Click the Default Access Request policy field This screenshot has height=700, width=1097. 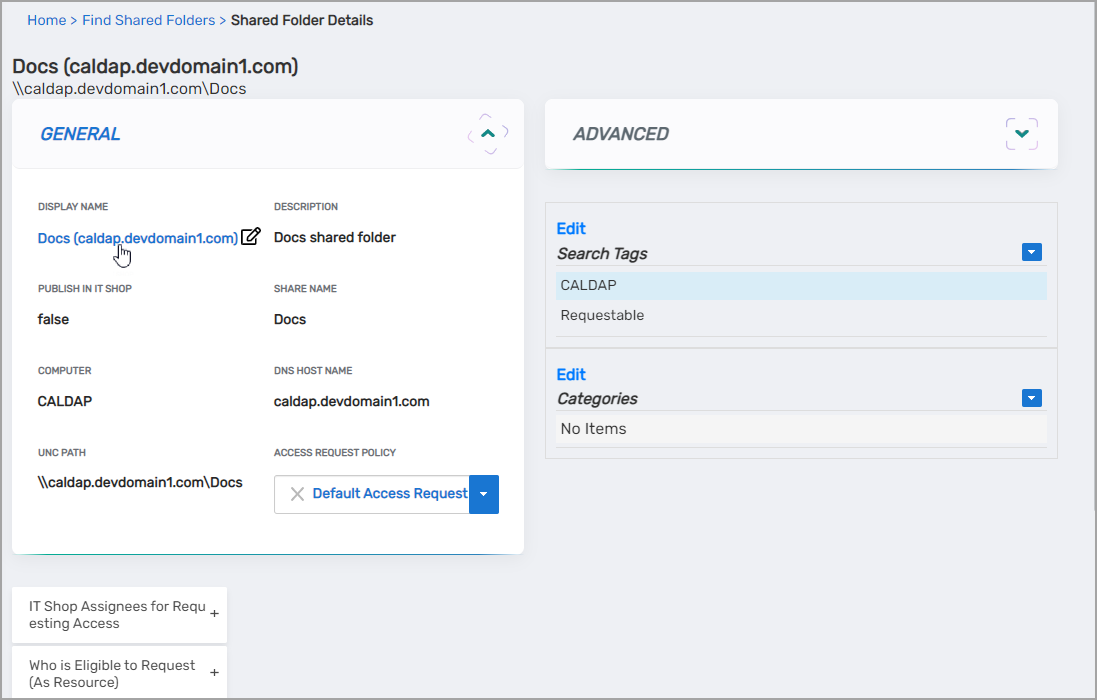click(x=389, y=494)
